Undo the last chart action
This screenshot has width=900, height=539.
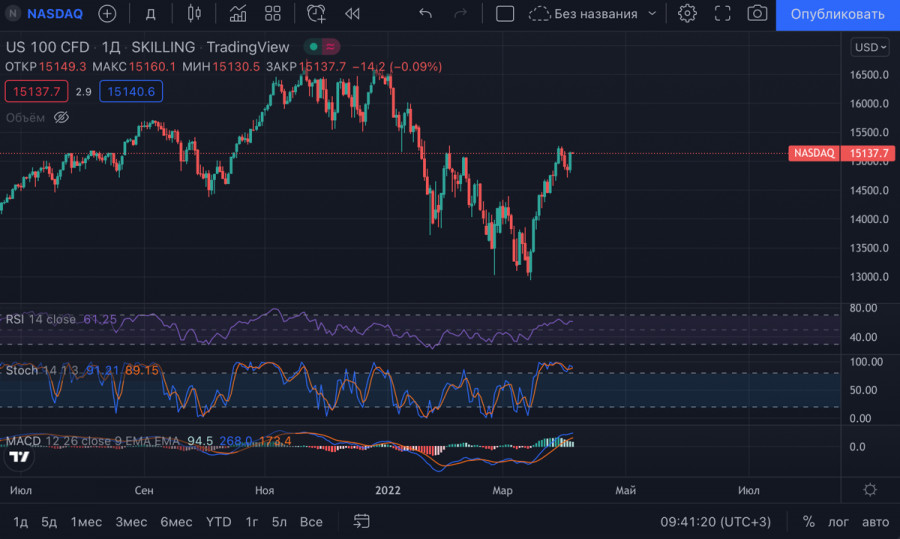click(x=425, y=13)
